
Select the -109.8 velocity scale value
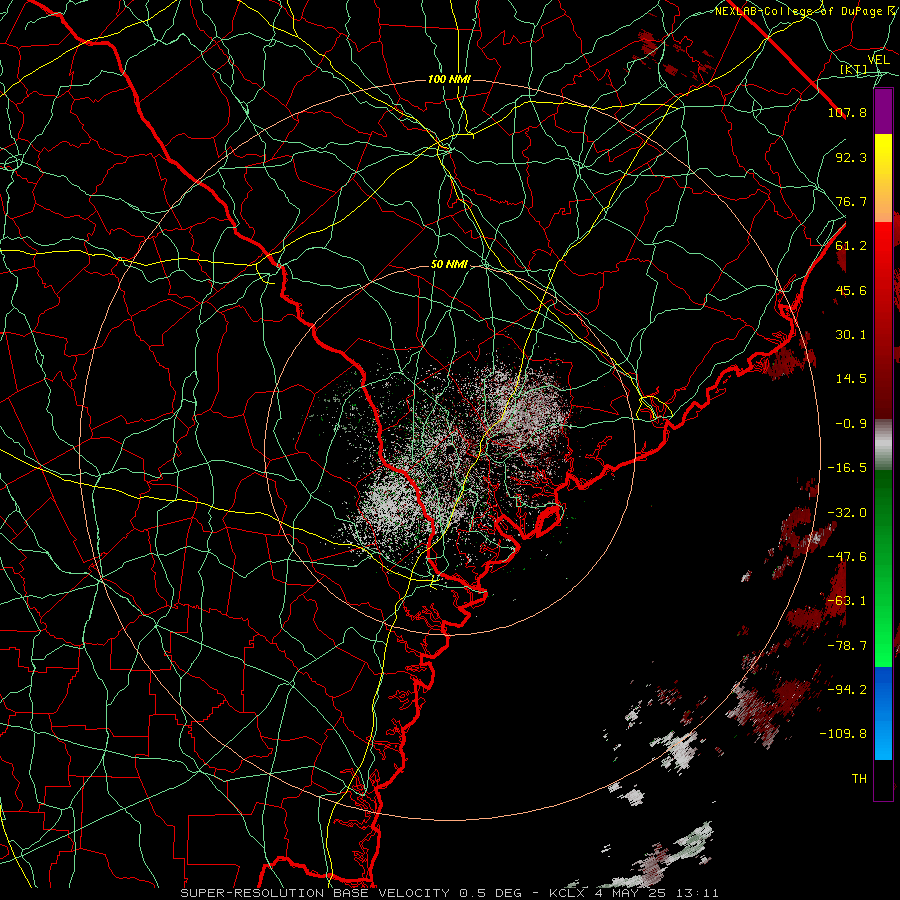pos(843,734)
